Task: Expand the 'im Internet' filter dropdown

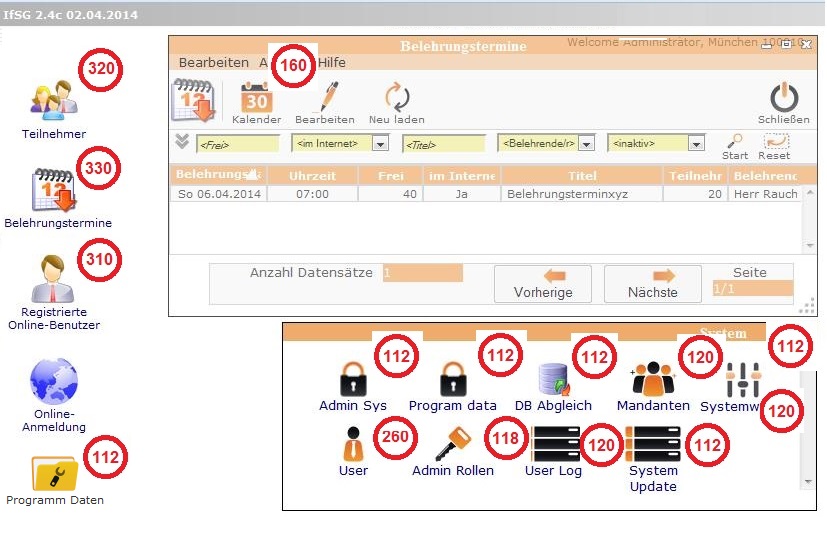Action: [379, 144]
